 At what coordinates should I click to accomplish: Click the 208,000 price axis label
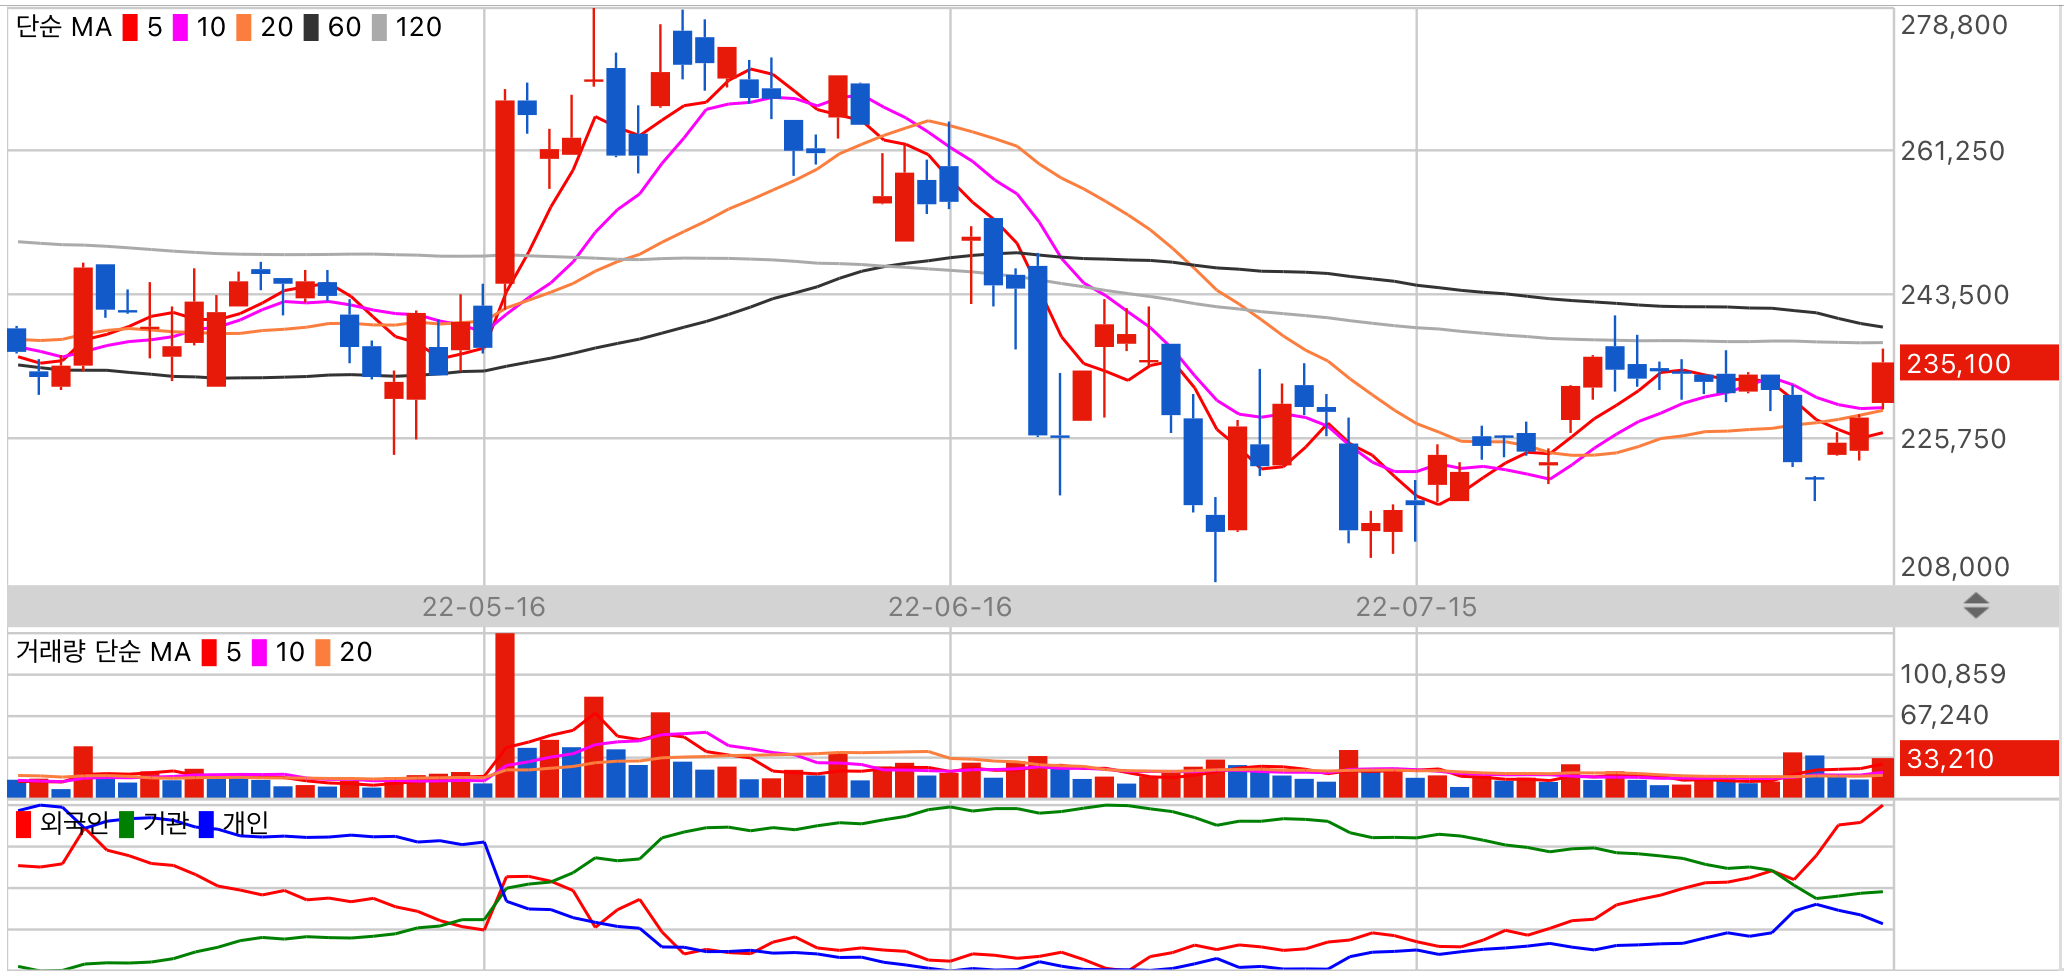[1955, 567]
